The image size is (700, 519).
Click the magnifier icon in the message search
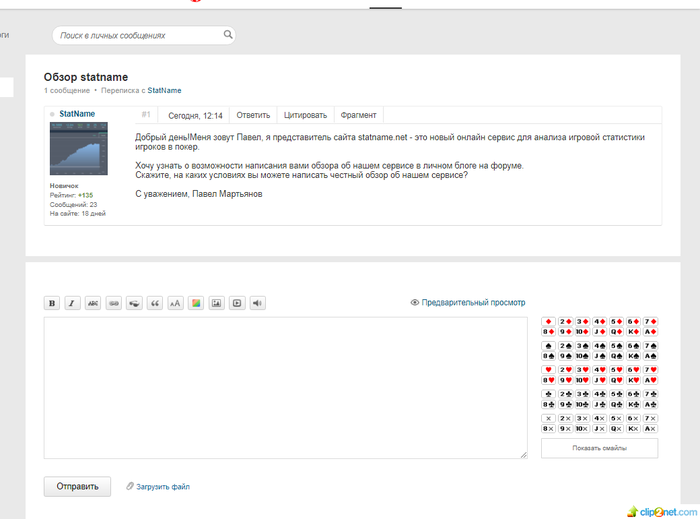pos(228,34)
